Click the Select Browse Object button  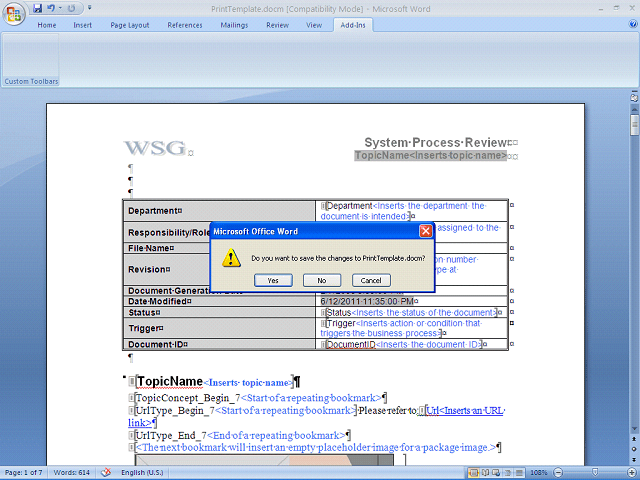(634, 449)
